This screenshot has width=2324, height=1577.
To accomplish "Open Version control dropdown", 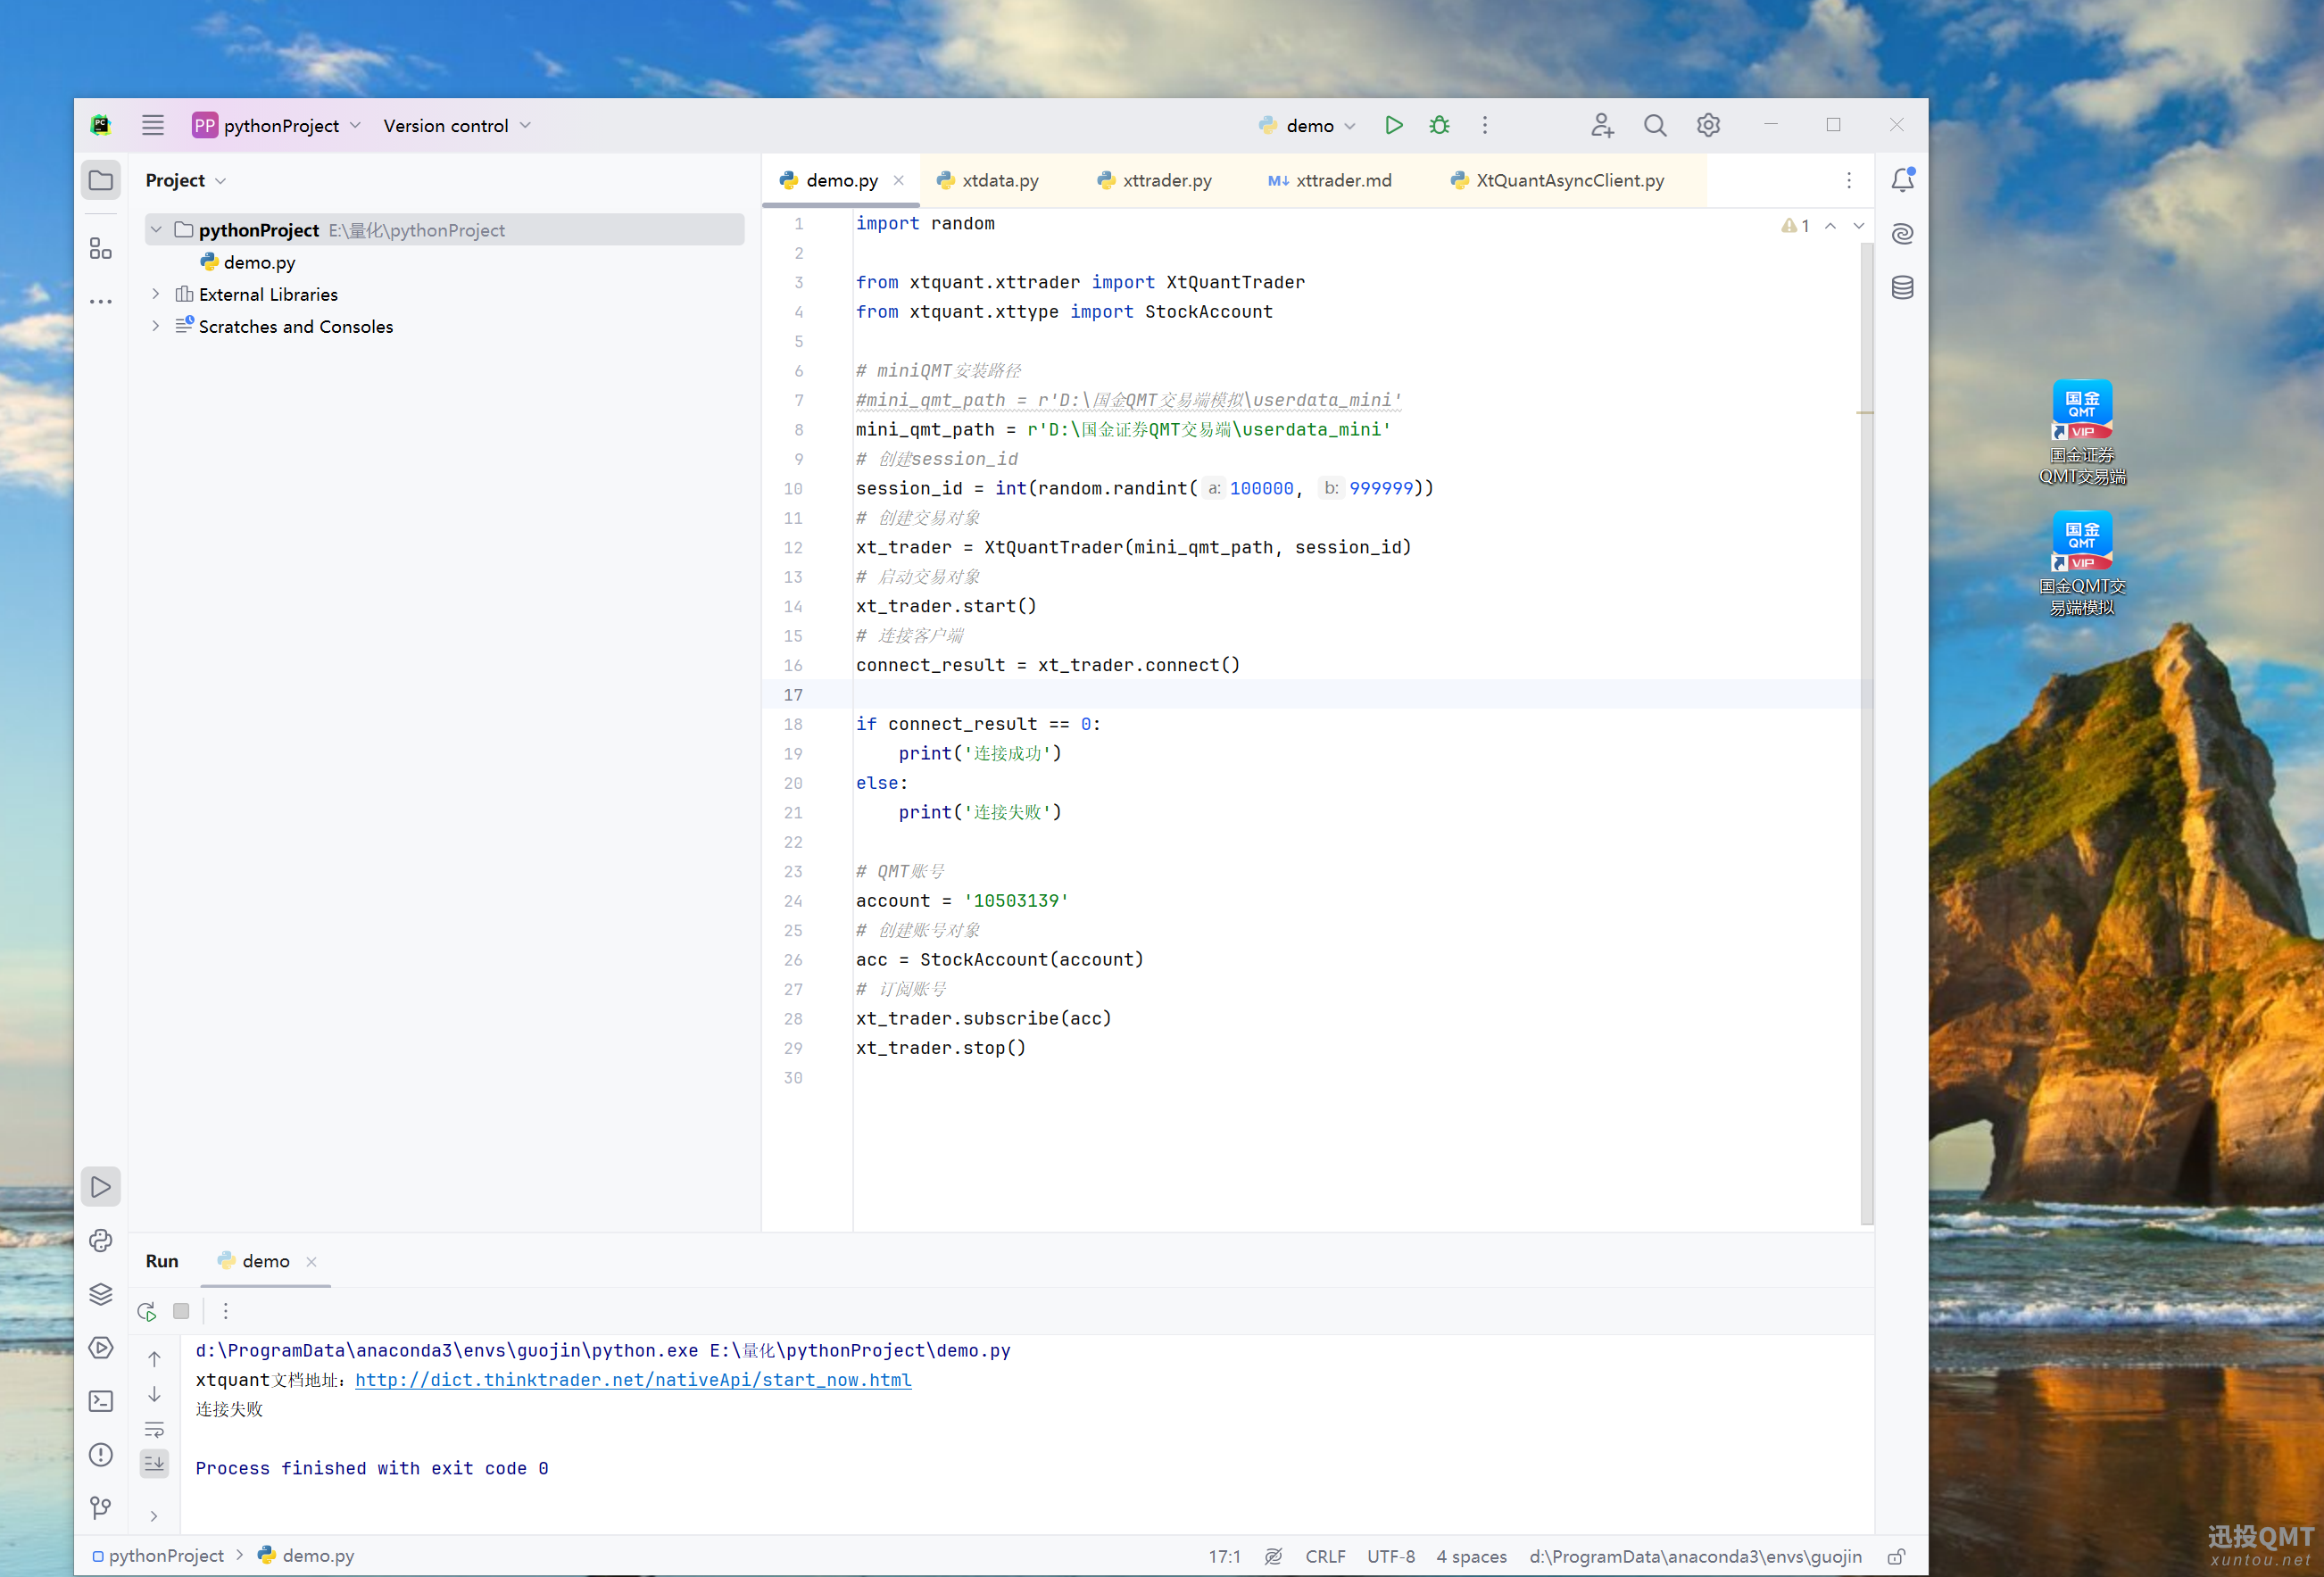I will tap(457, 125).
